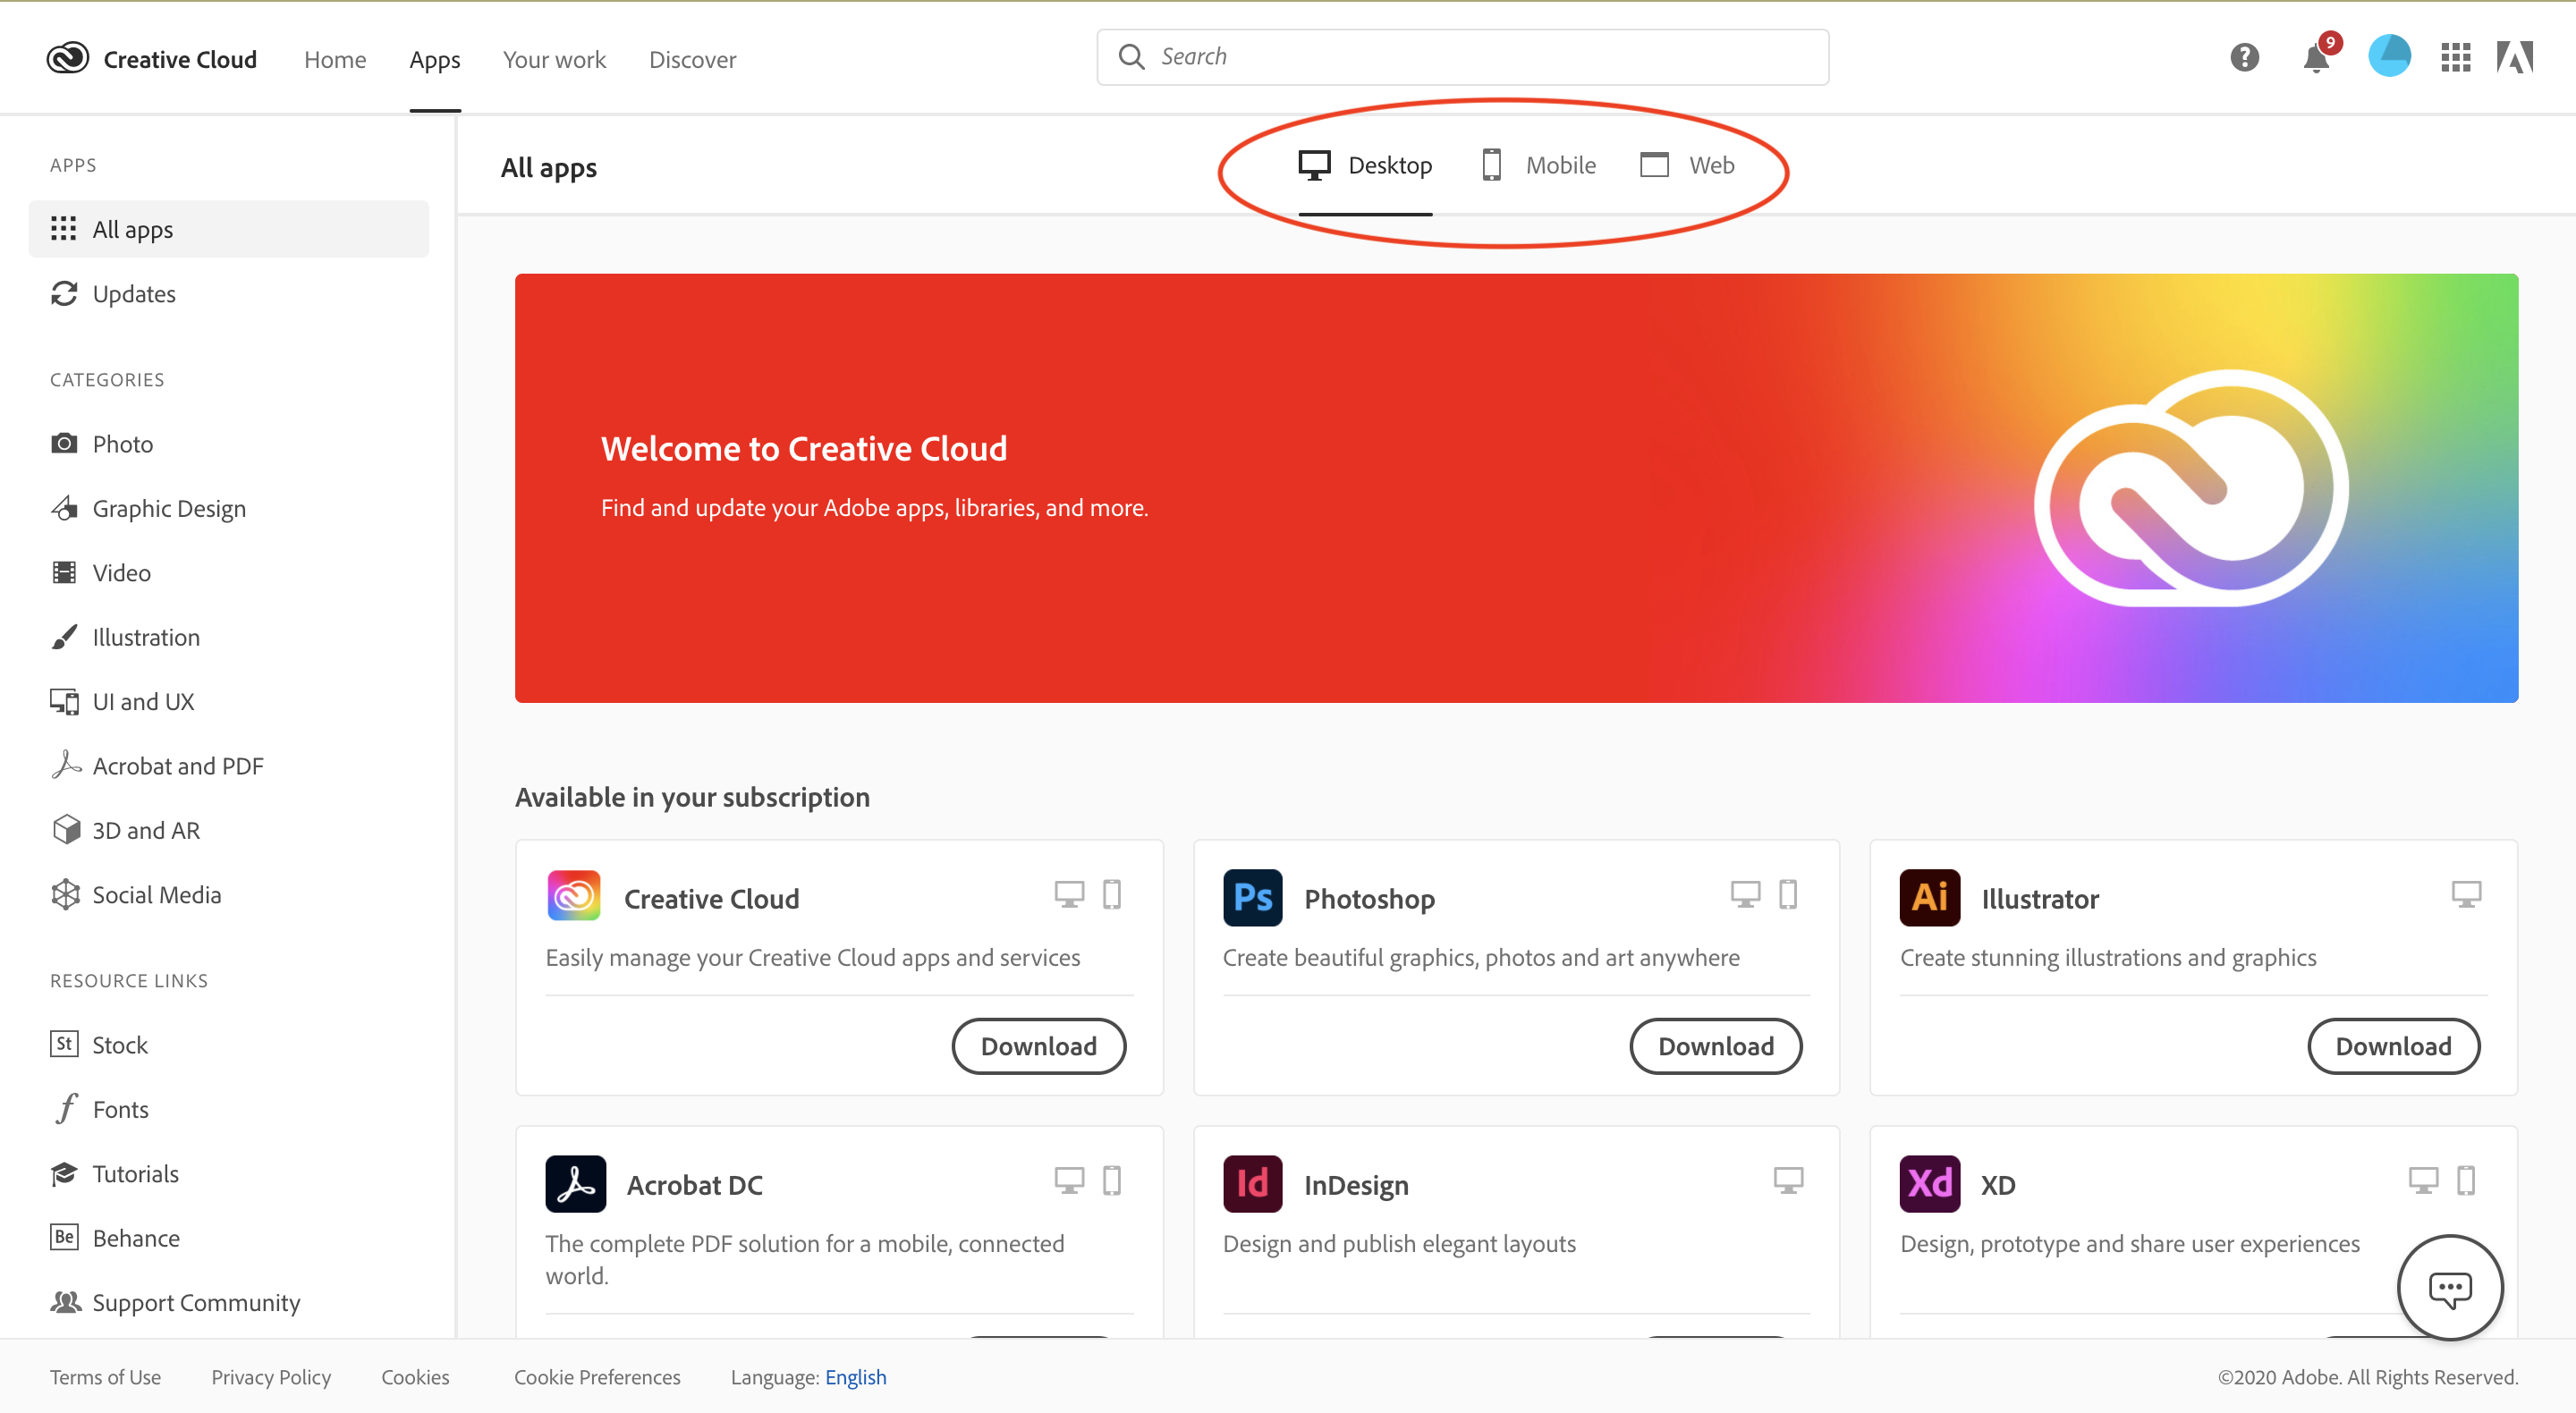
Task: Open the help question mark icon
Action: [x=2244, y=57]
